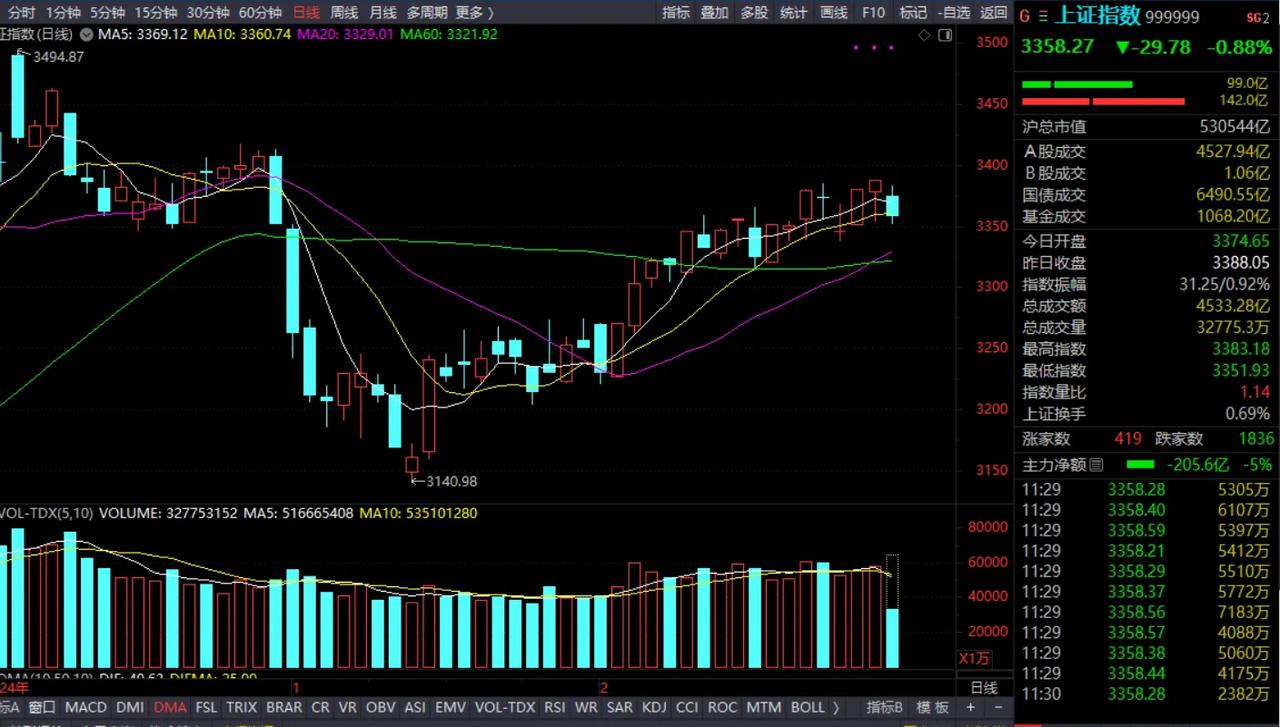Open the F10 info page
This screenshot has width=1280, height=727.
(x=873, y=13)
